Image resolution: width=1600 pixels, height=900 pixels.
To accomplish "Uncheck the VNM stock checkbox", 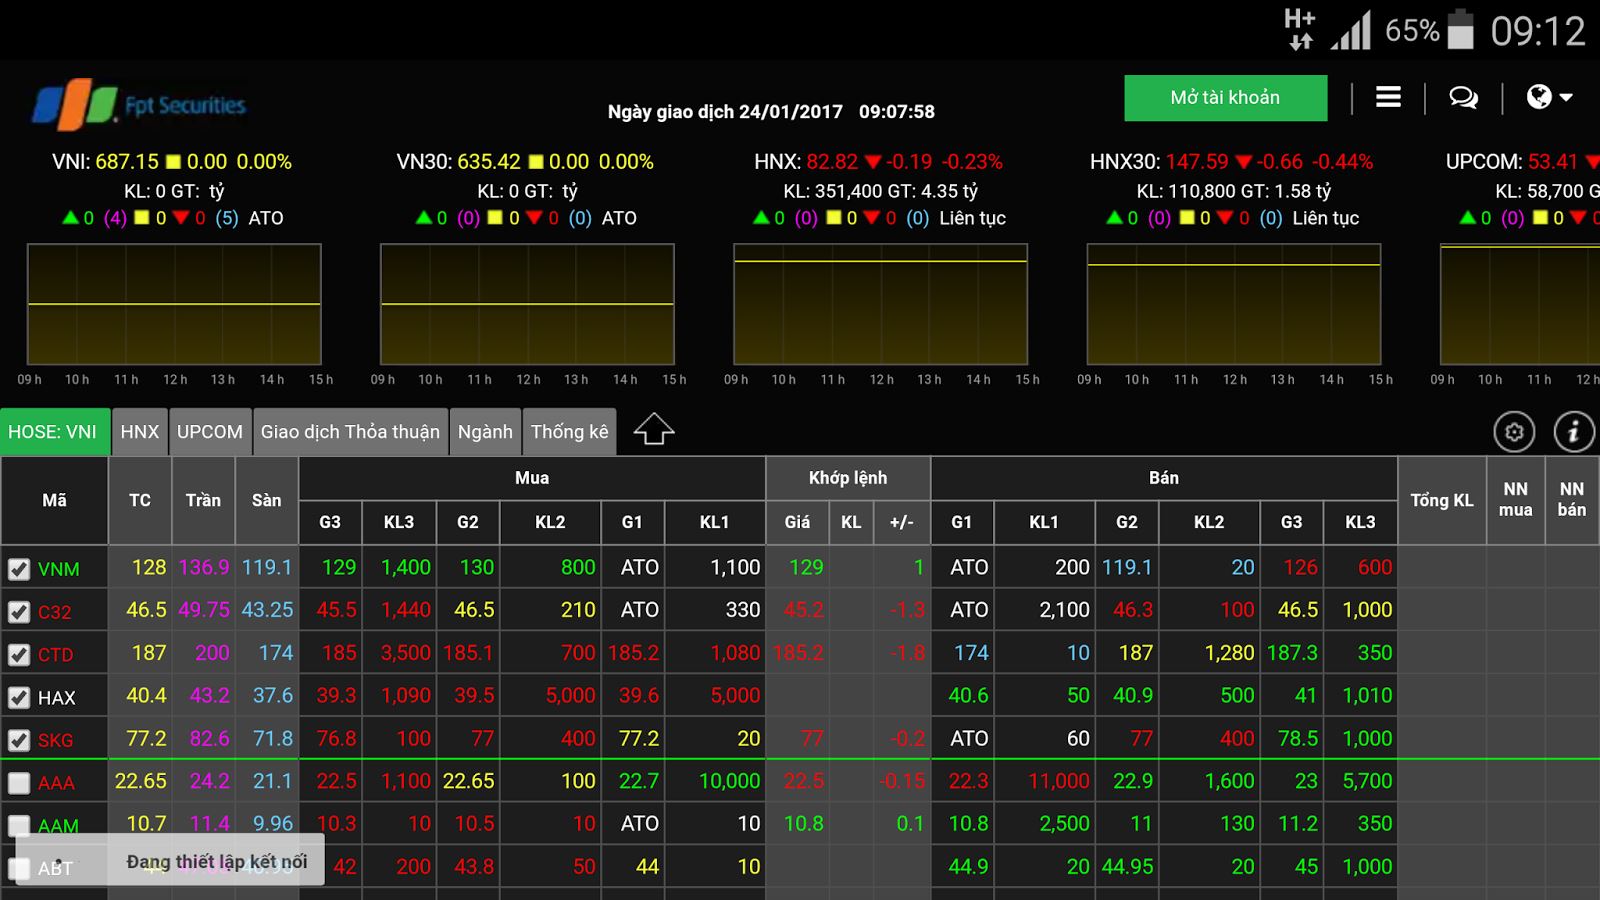I will pos(19,569).
